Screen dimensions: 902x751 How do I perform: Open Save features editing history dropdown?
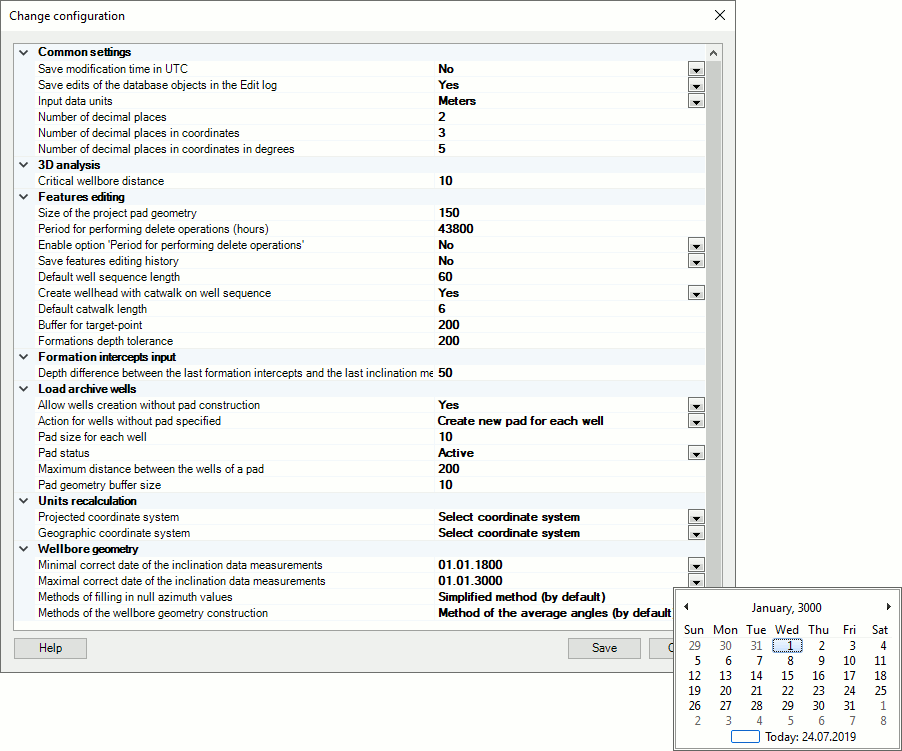[x=696, y=262]
